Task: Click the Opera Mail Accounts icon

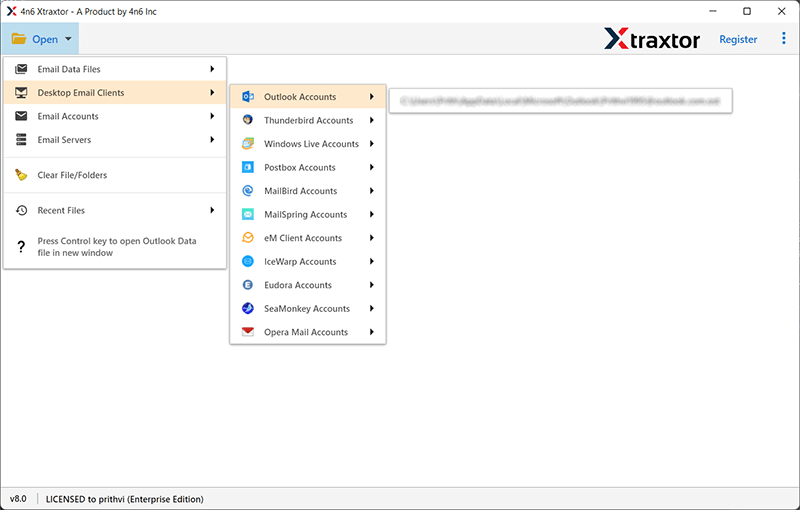Action: tap(247, 332)
